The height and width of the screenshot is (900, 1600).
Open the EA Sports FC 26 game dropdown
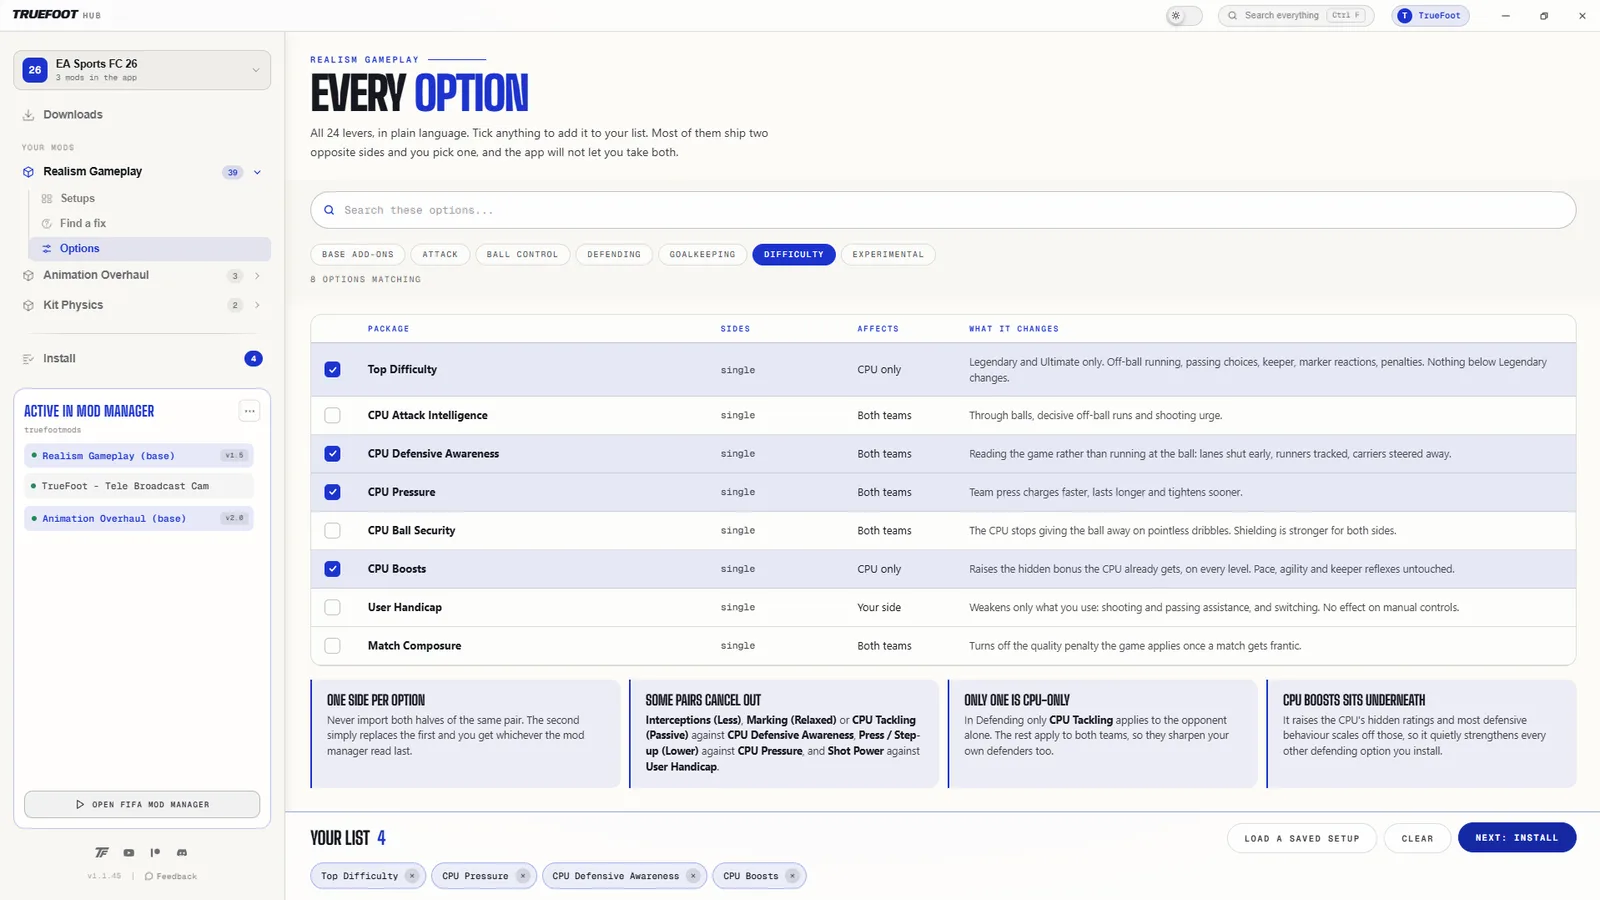click(142, 70)
